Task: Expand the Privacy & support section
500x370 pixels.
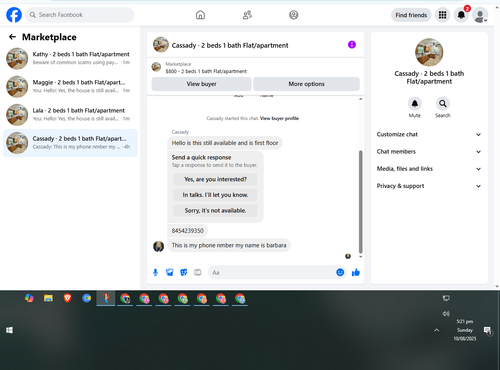Action: click(x=429, y=186)
